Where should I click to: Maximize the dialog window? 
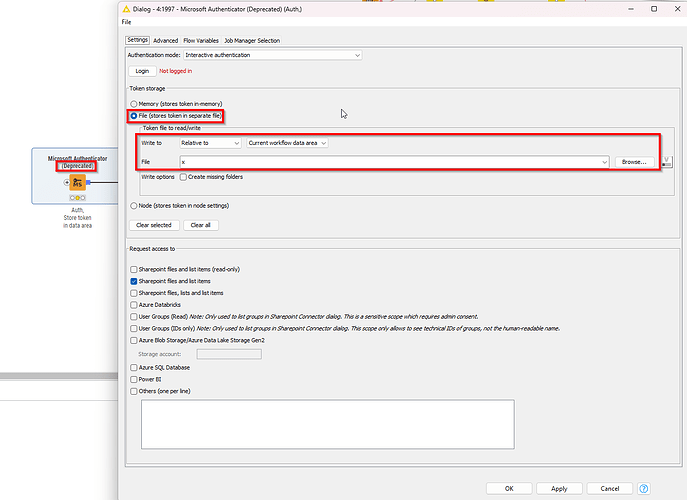tap(654, 9)
